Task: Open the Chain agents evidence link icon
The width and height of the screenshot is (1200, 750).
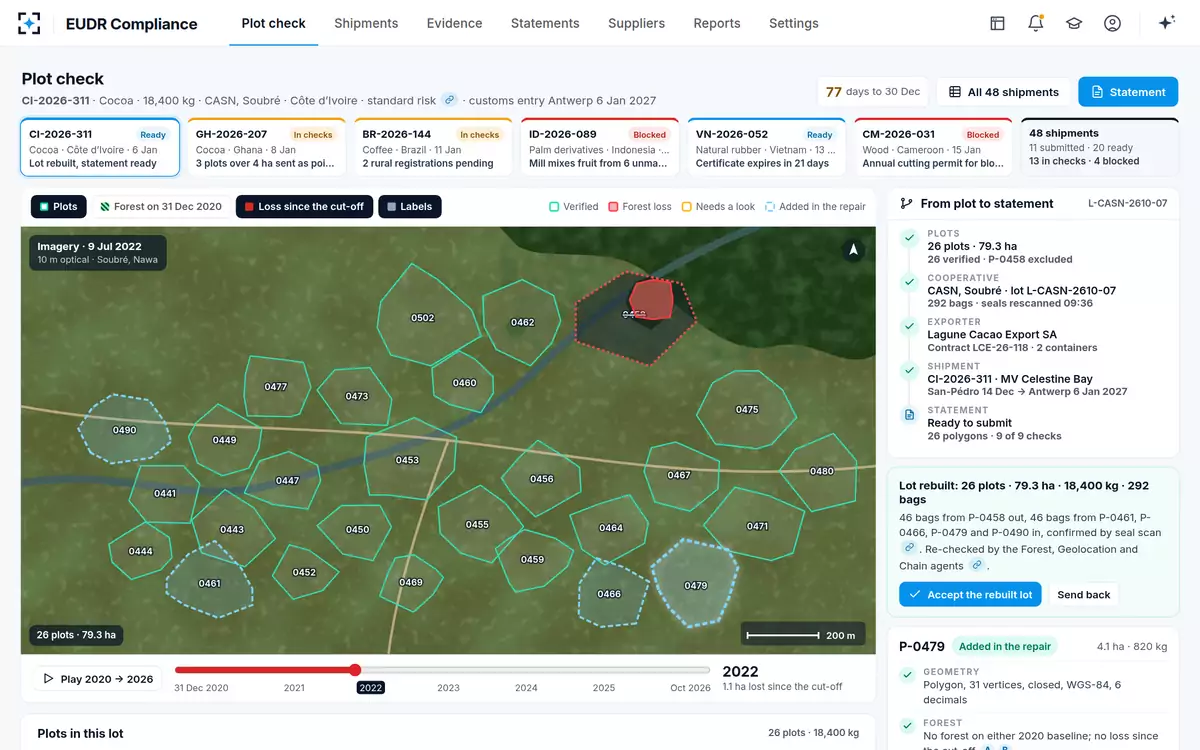Action: tap(977, 565)
